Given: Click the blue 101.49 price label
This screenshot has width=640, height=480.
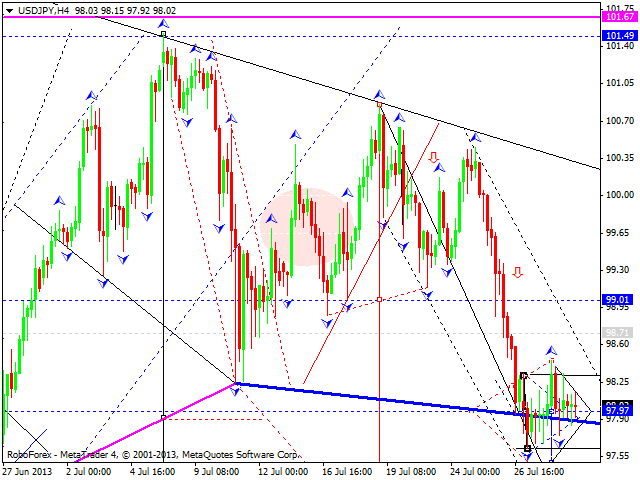Looking at the screenshot, I should click(620, 36).
